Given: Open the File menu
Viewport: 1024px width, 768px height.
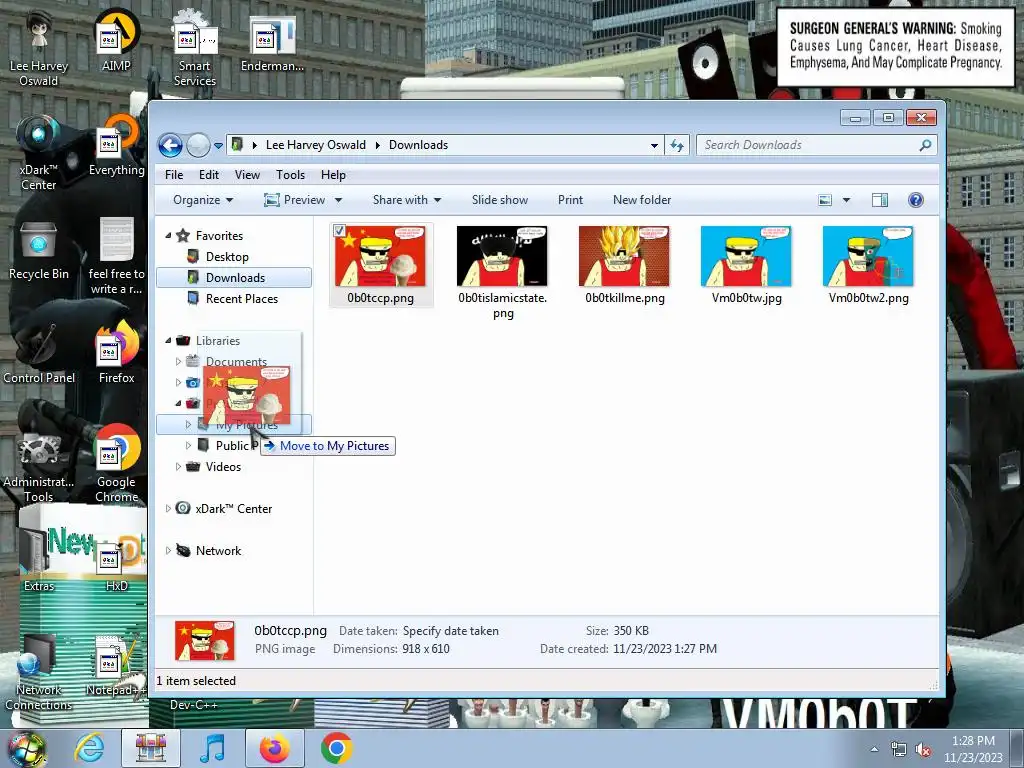Looking at the screenshot, I should point(174,175).
